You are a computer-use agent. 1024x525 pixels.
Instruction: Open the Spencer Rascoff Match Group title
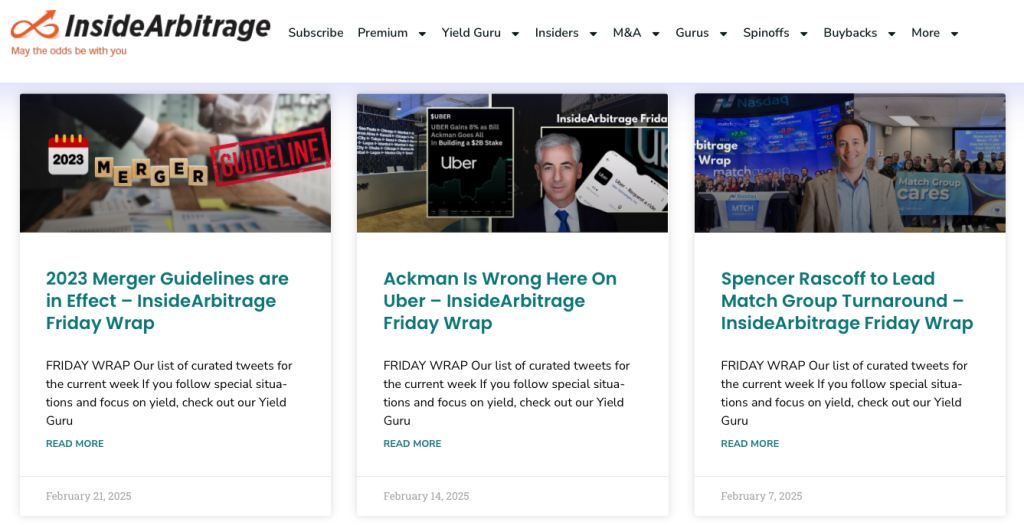pos(846,300)
